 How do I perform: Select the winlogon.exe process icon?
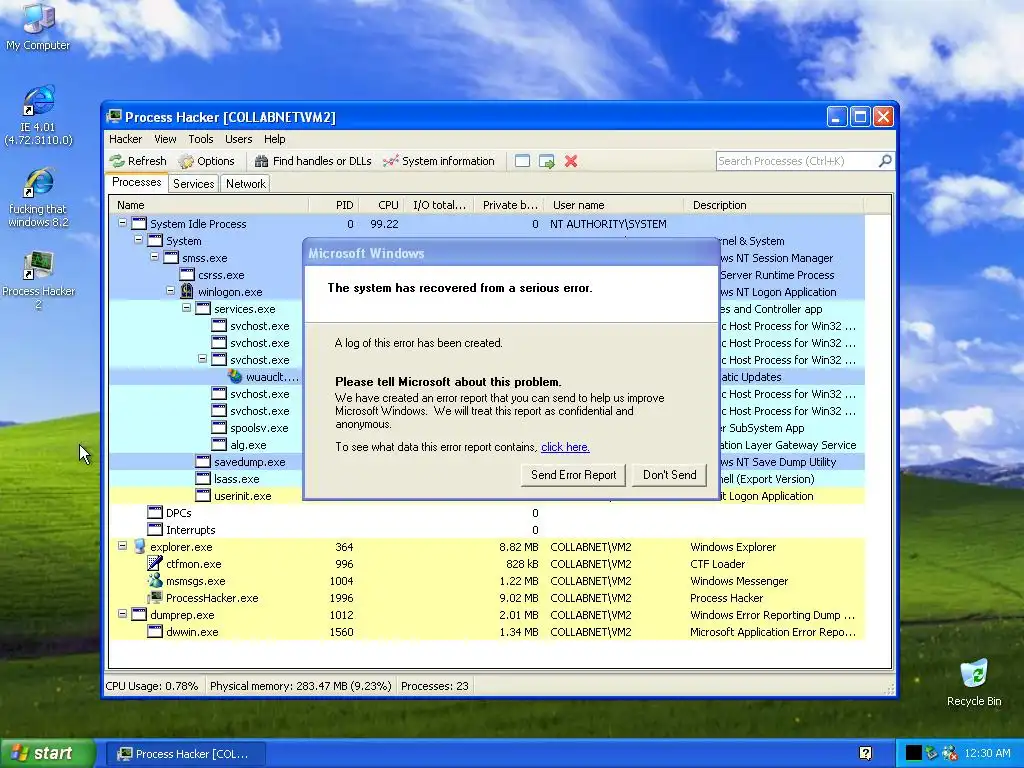click(x=187, y=292)
